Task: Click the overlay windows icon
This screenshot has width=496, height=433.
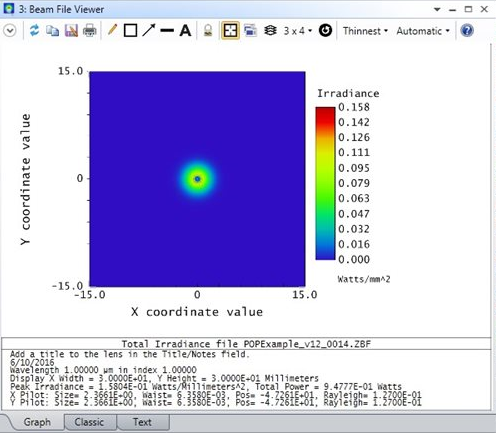Action: click(x=250, y=31)
